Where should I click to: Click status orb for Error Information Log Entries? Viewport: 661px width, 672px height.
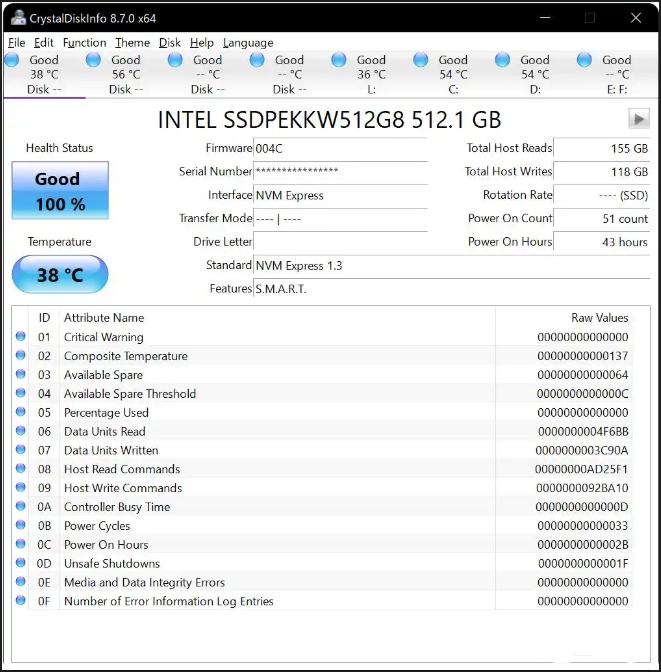point(21,600)
